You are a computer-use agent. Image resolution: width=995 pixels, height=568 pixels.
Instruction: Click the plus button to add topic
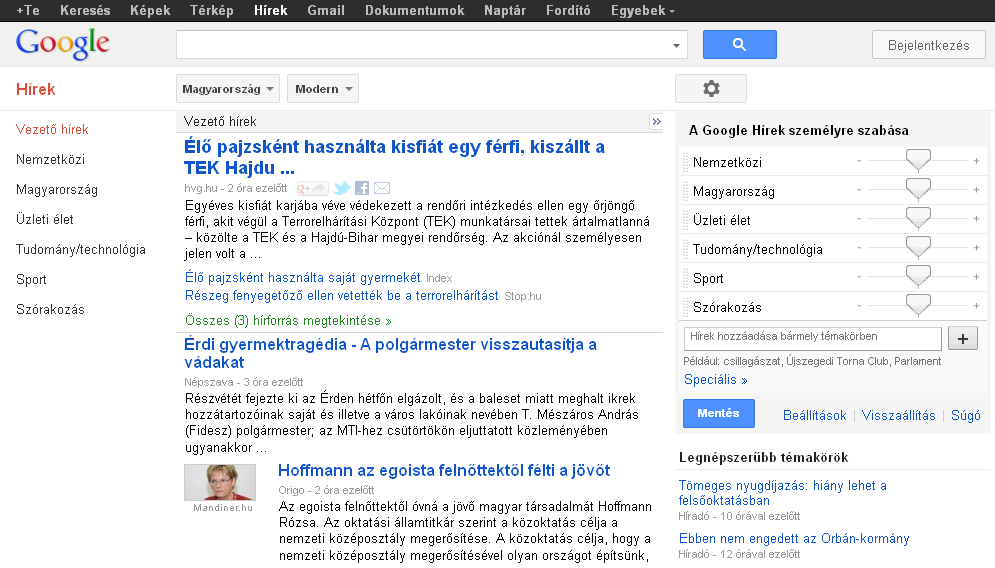[x=963, y=338]
